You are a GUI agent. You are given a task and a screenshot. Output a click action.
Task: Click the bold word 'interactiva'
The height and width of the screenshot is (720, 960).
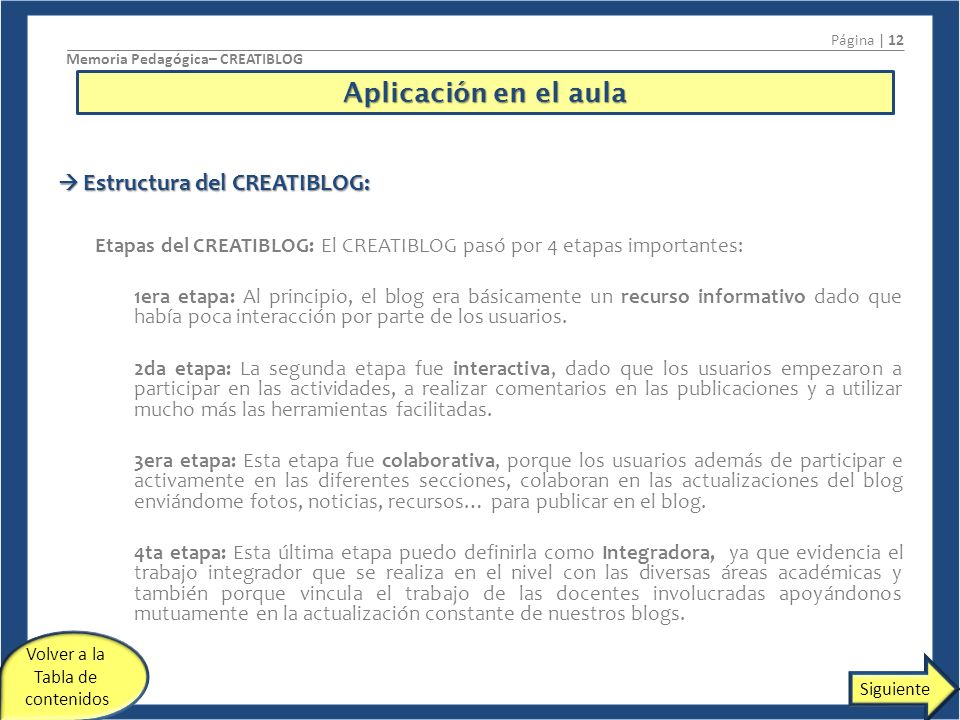tap(501, 369)
